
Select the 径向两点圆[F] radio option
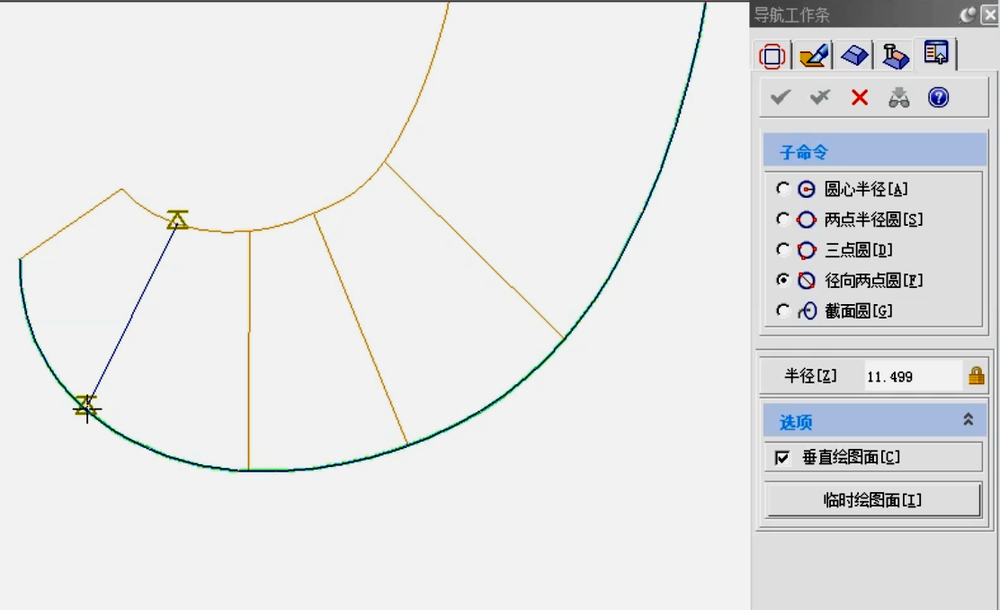pyautogui.click(x=783, y=280)
